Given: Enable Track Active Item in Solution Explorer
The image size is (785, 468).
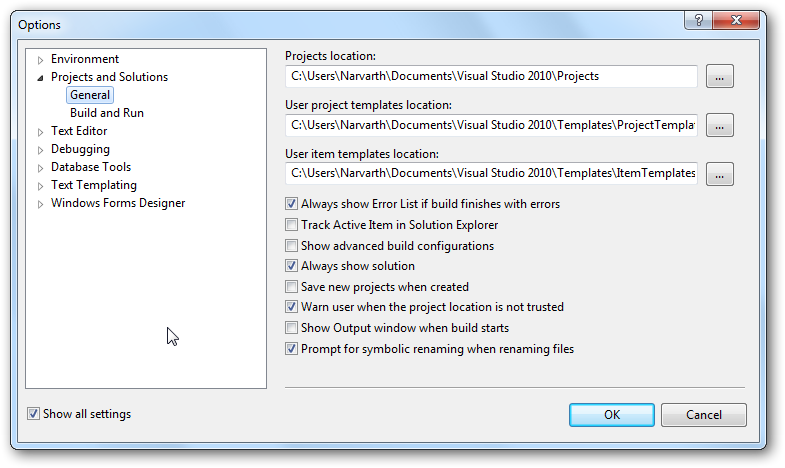Looking at the screenshot, I should 292,225.
